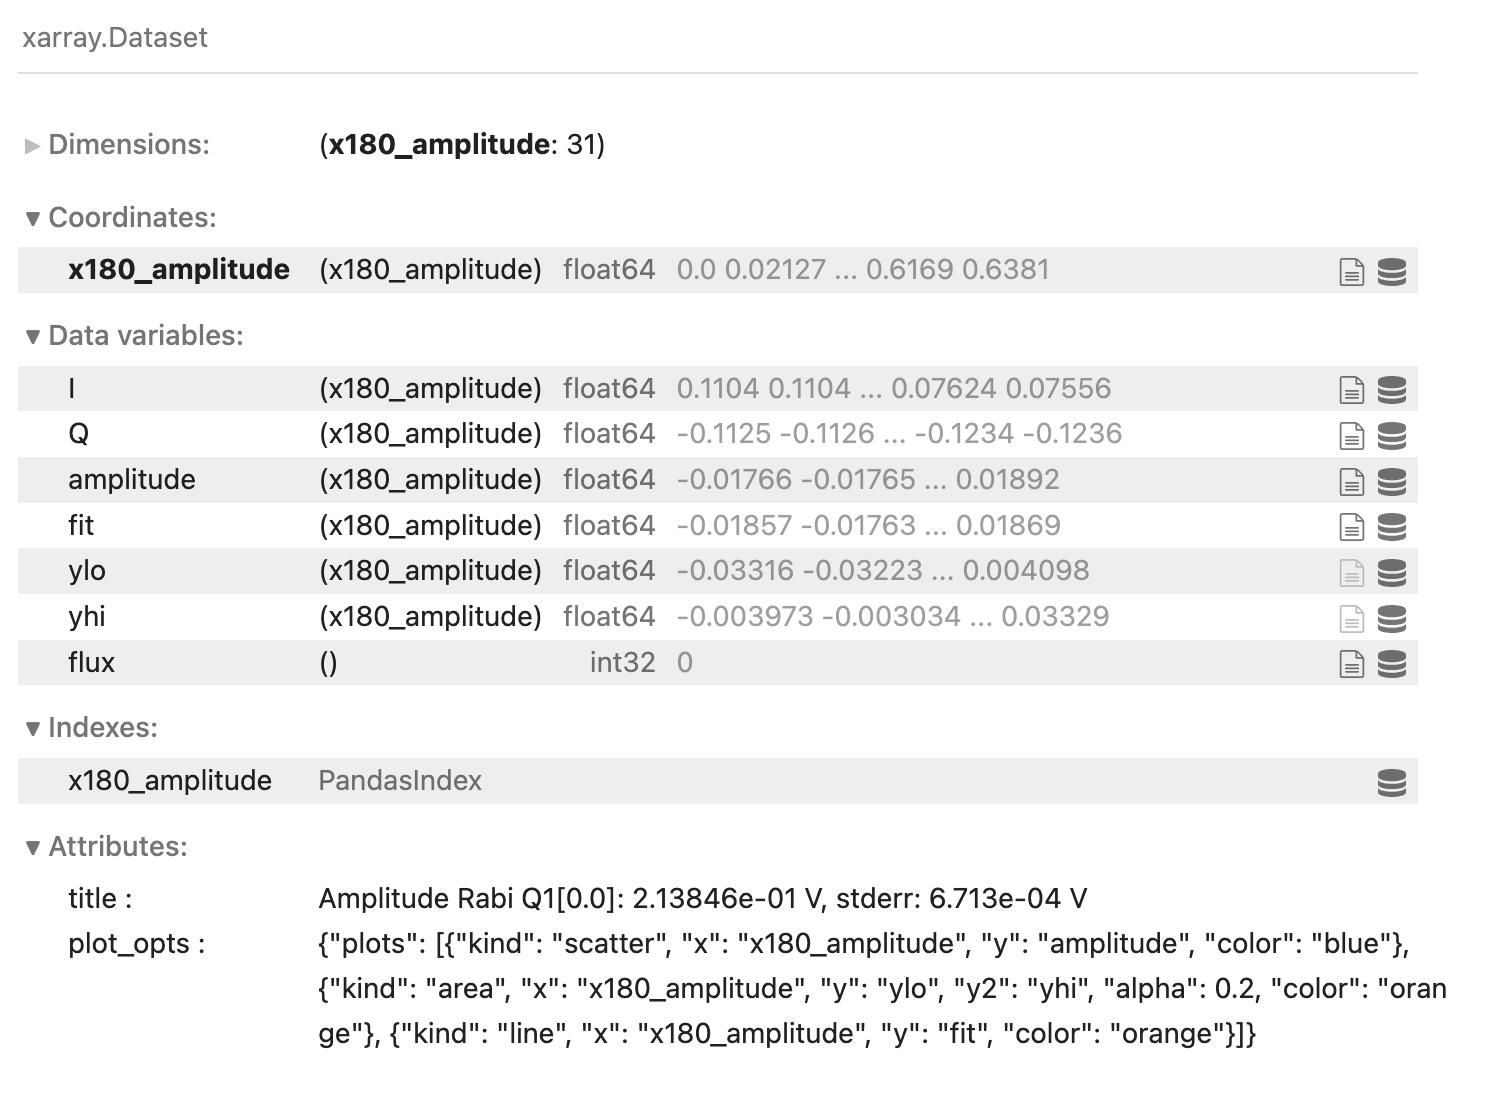Show data repr for fit variable

point(1392,527)
